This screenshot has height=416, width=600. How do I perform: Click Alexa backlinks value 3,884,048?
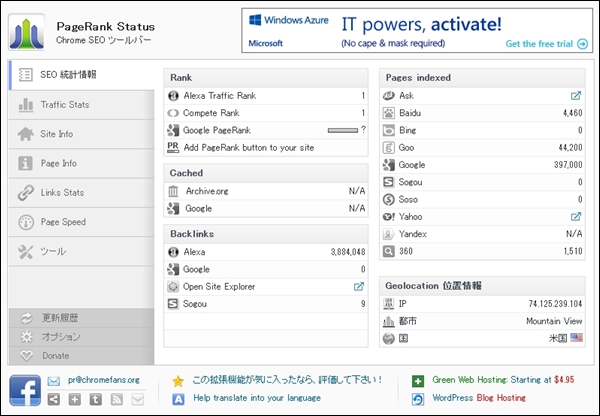click(348, 252)
